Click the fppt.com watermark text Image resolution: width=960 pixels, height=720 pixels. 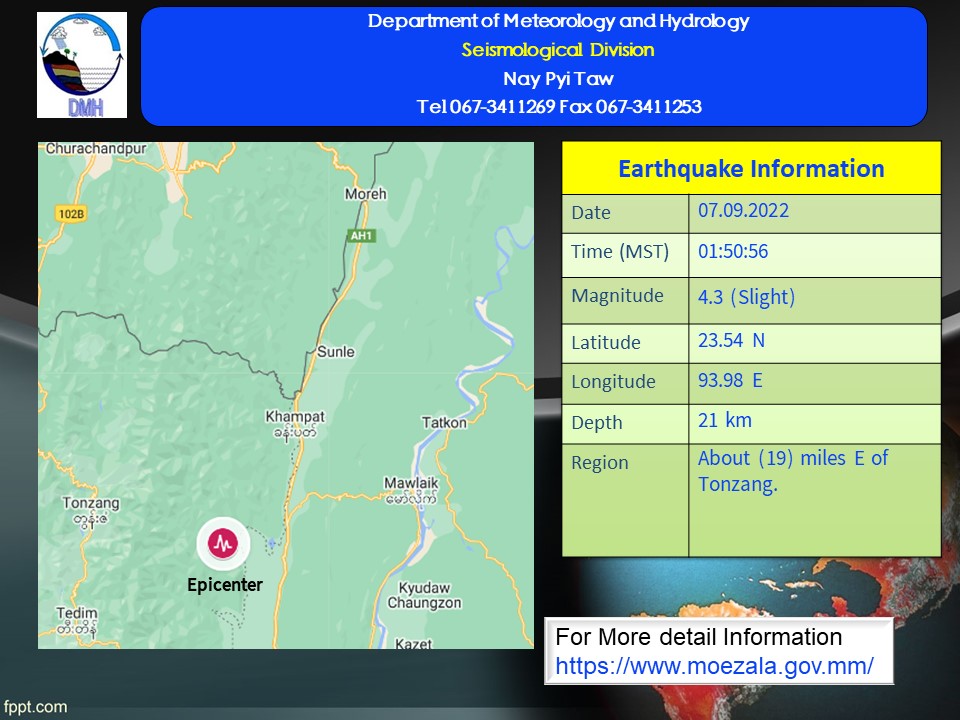[35, 707]
